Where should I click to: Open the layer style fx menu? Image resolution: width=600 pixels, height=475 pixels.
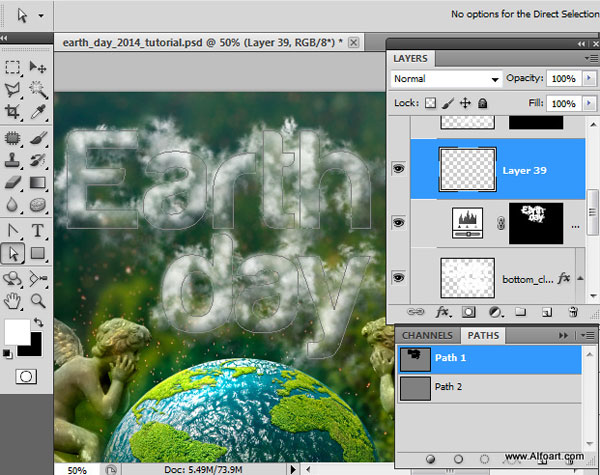click(443, 312)
